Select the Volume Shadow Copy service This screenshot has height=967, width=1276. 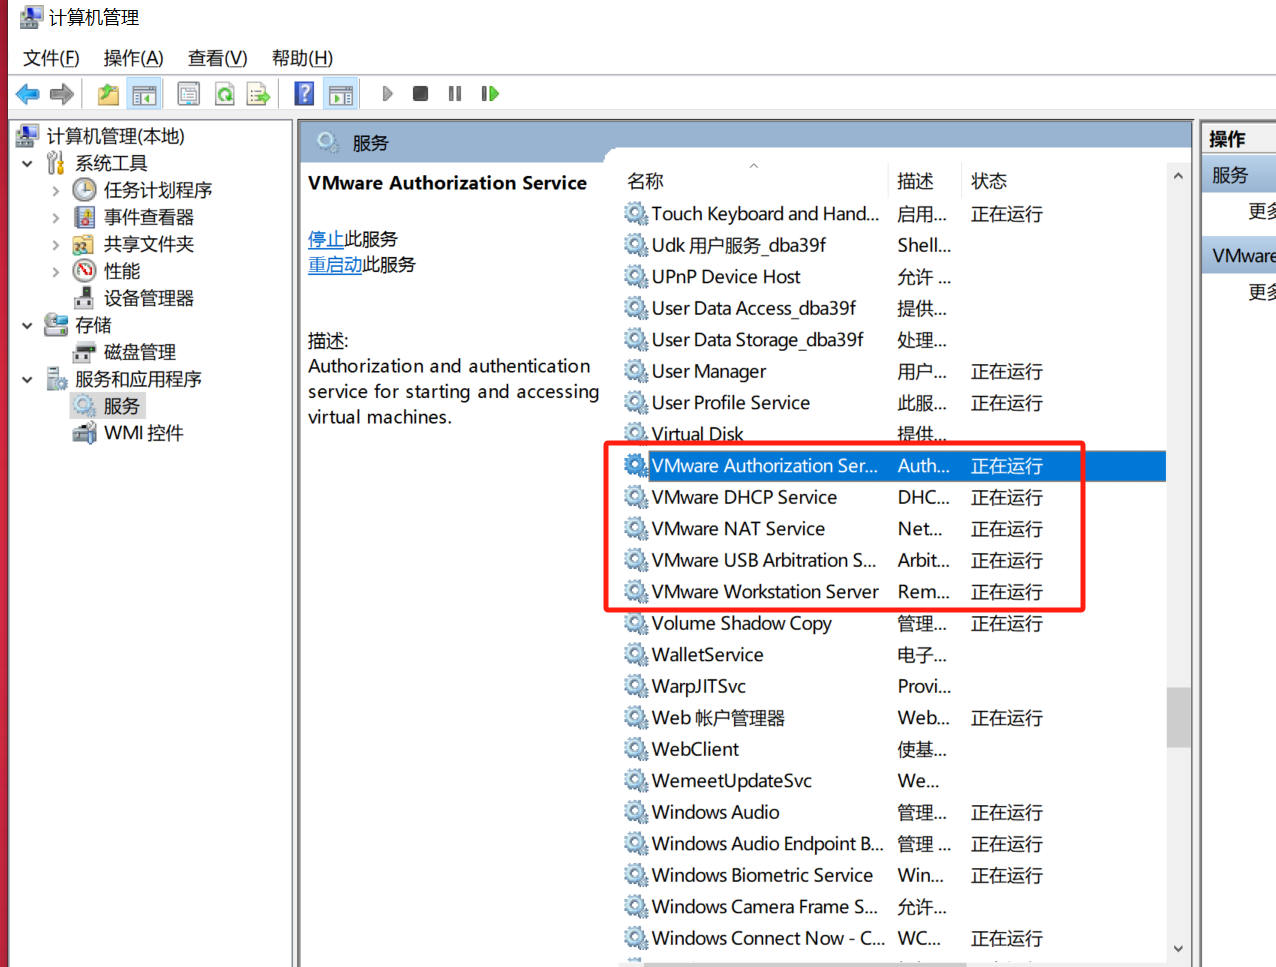[x=893, y=623]
